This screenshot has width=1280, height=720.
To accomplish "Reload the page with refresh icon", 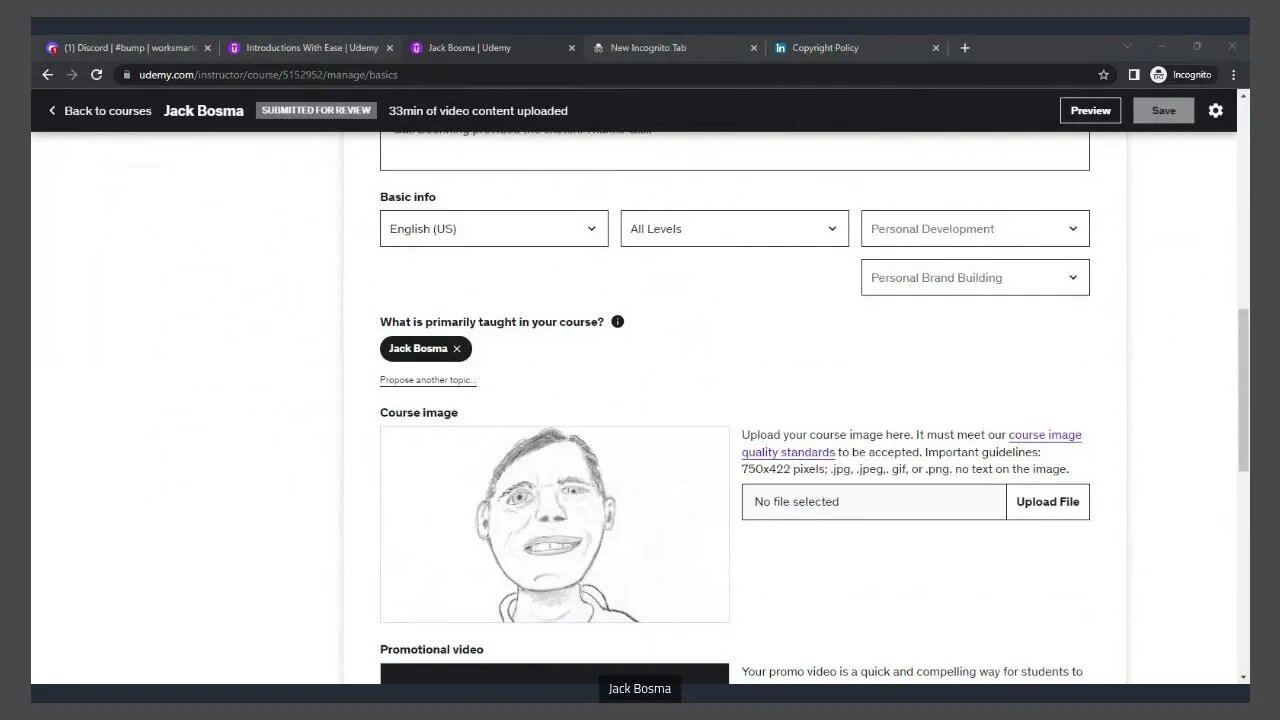I will pos(97,75).
